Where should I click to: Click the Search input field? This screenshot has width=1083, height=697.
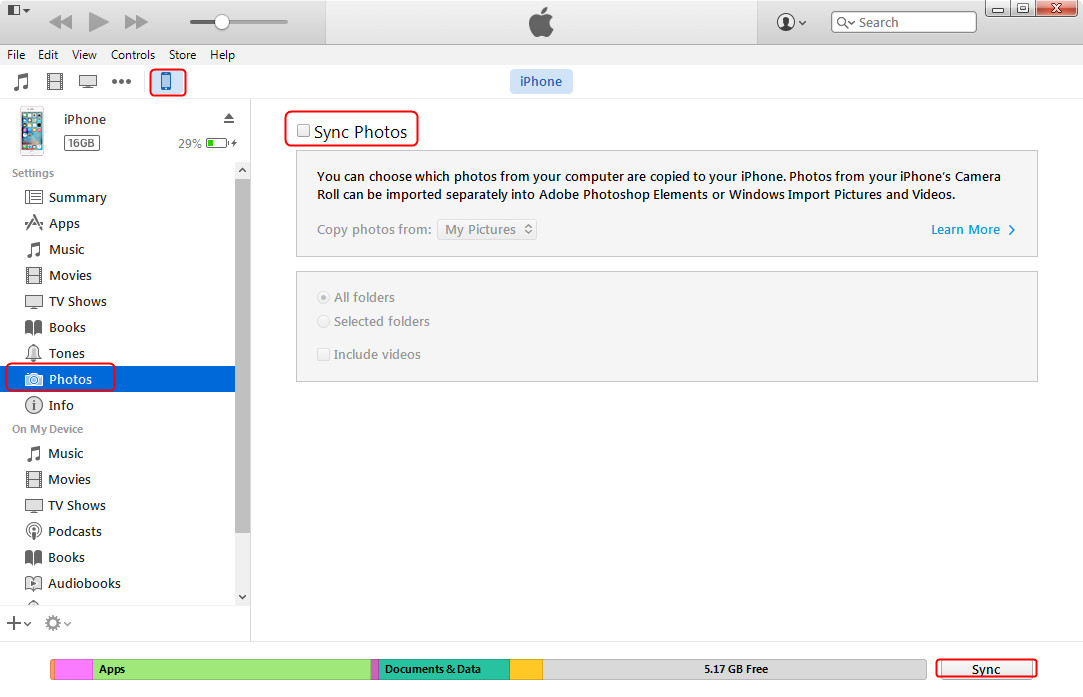point(903,22)
